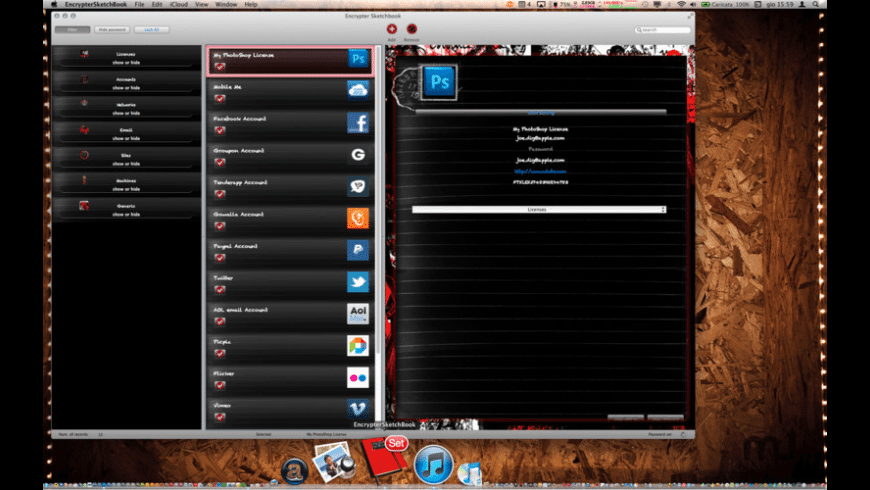
Task: Select the Email category icon in sidebar
Action: pyautogui.click(x=84, y=129)
